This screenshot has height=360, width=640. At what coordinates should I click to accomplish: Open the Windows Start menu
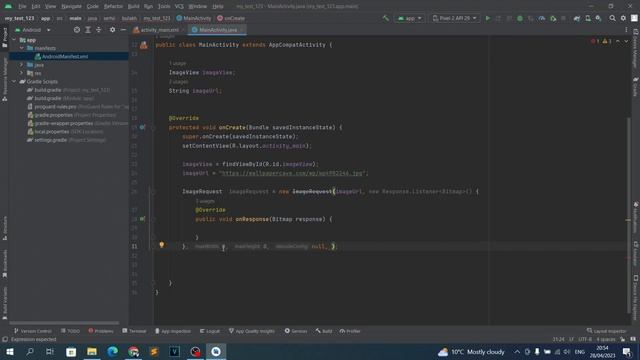point(9,351)
